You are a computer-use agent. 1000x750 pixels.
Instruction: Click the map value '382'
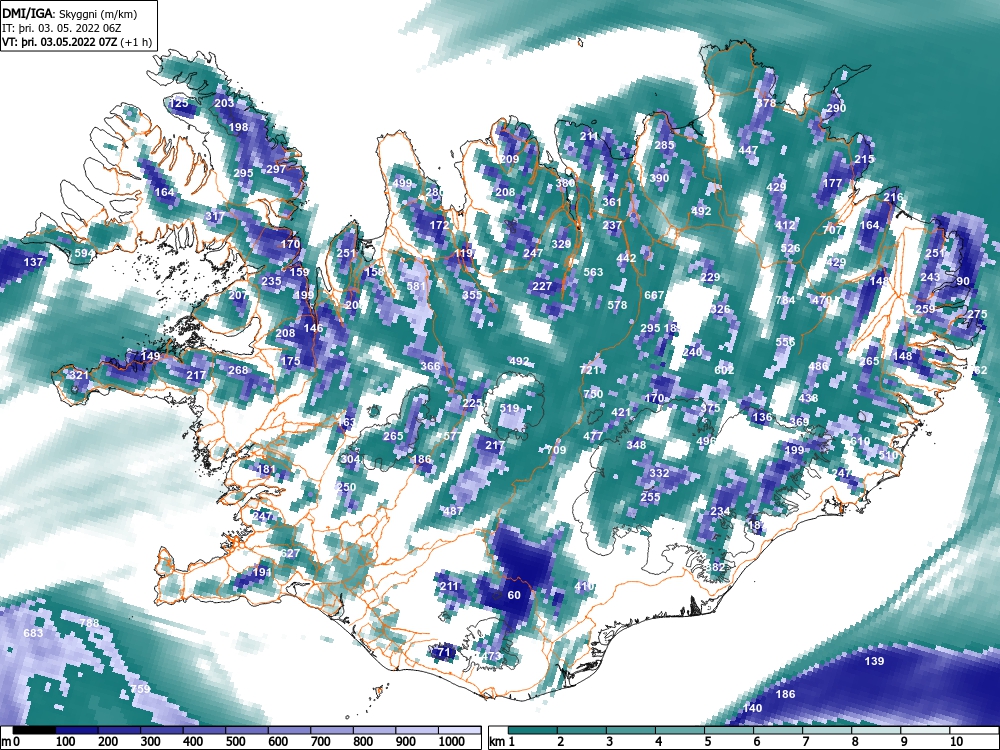(x=716, y=567)
